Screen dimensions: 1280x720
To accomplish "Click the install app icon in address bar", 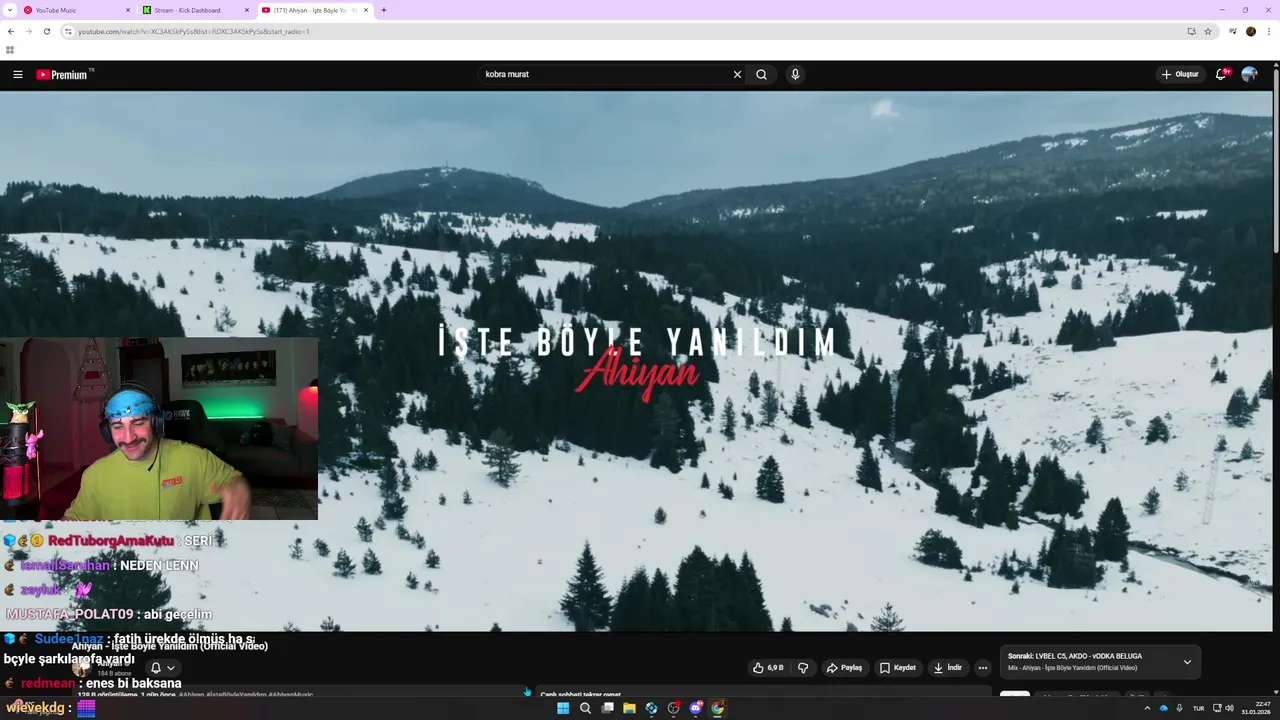I will (x=1191, y=31).
